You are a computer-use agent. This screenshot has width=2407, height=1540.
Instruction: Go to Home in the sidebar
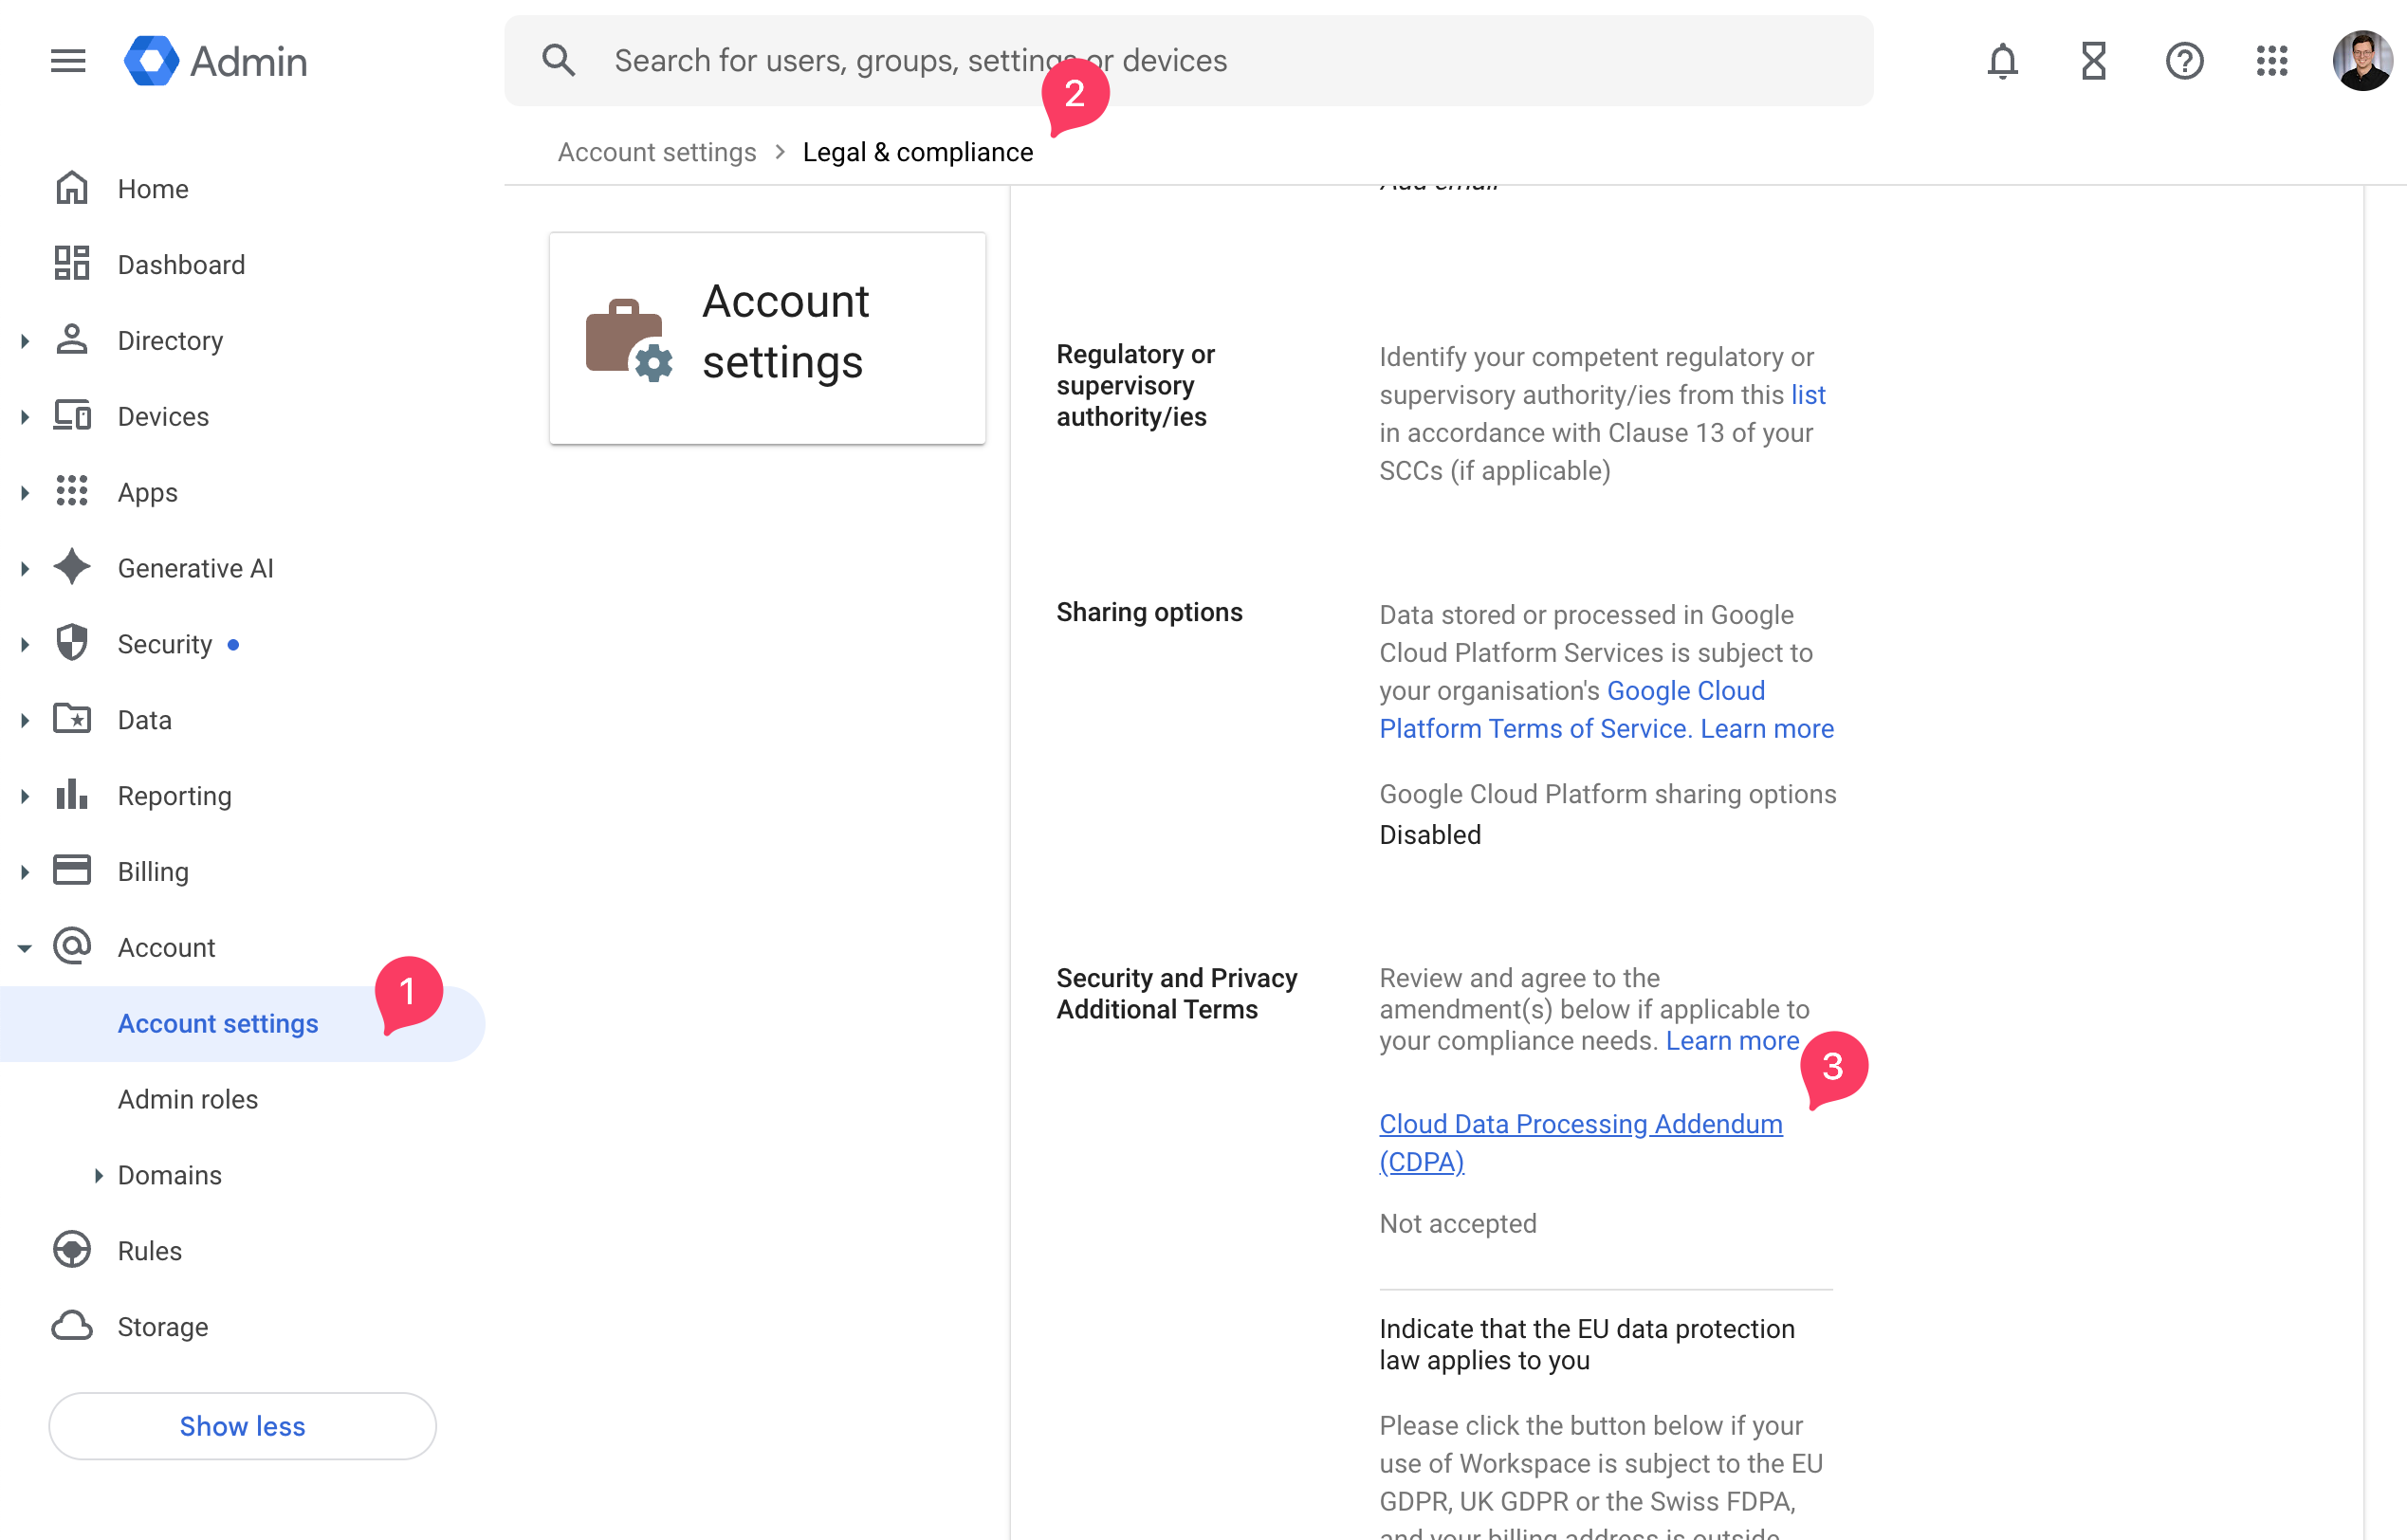coord(153,189)
